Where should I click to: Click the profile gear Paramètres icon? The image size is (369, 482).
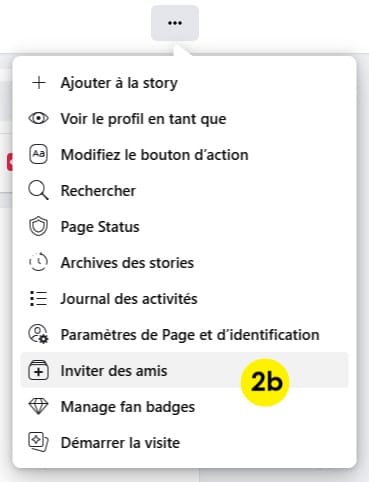tap(38, 334)
